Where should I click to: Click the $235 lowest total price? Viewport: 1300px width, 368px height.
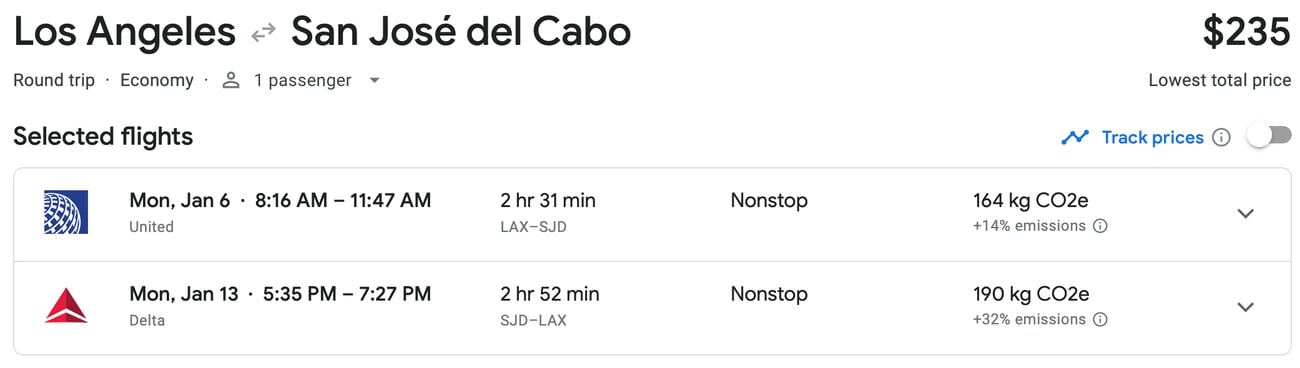coord(1246,33)
